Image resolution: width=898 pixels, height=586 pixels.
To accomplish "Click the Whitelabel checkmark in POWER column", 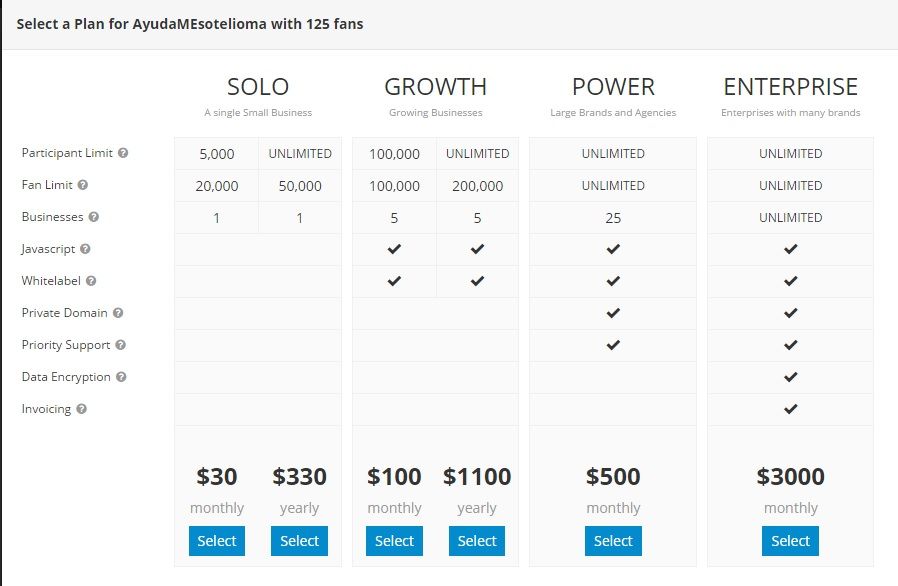I will coord(613,281).
